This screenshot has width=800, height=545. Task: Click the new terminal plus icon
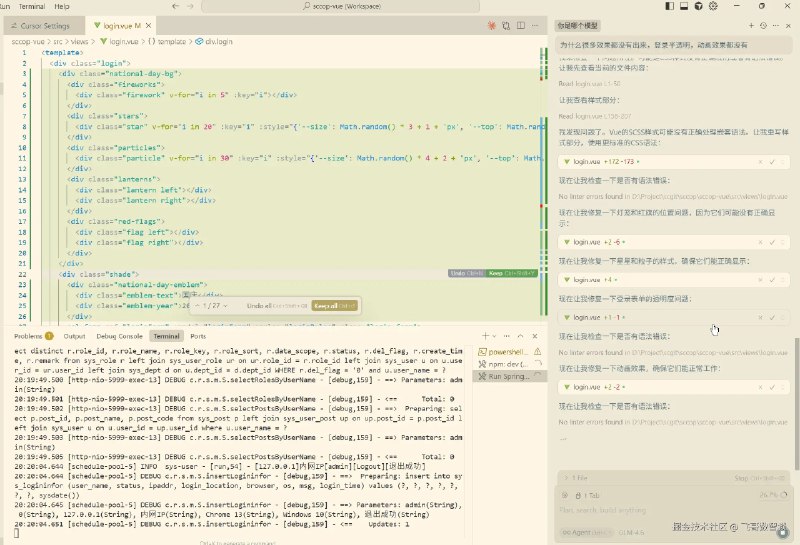pos(484,337)
